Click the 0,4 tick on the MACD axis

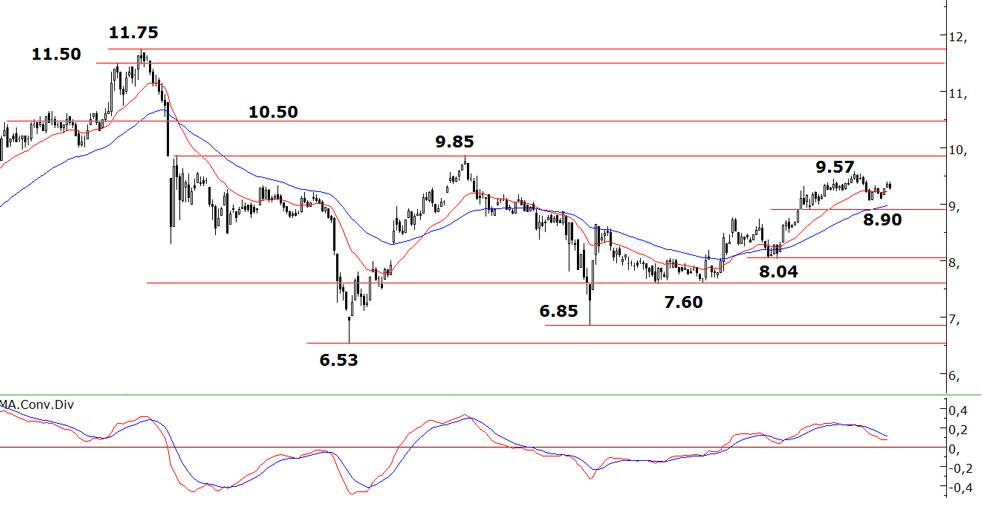pyautogui.click(x=957, y=410)
